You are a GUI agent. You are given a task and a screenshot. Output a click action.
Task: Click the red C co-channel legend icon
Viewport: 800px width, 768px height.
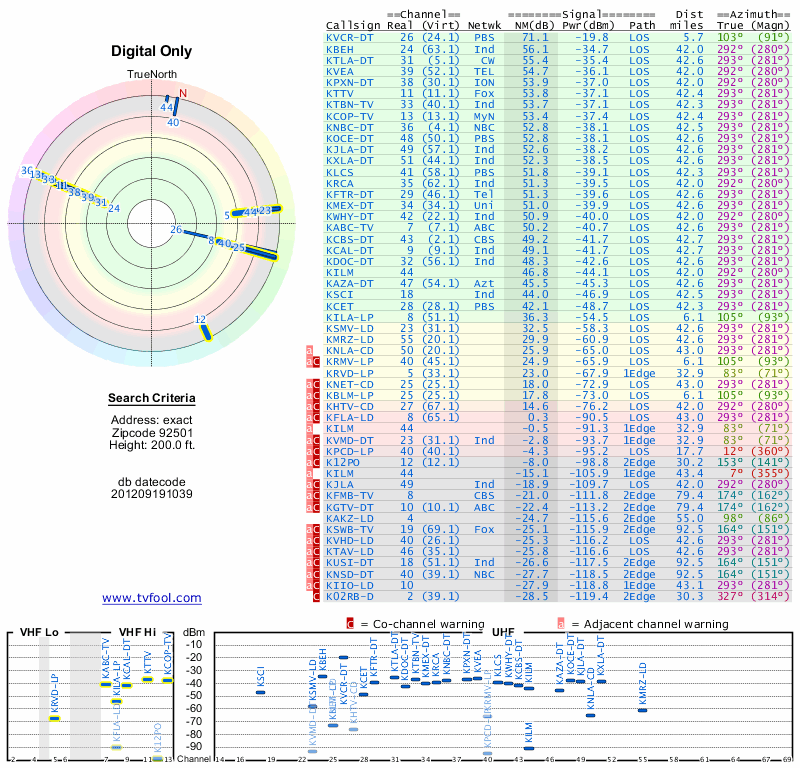pyautogui.click(x=350, y=624)
